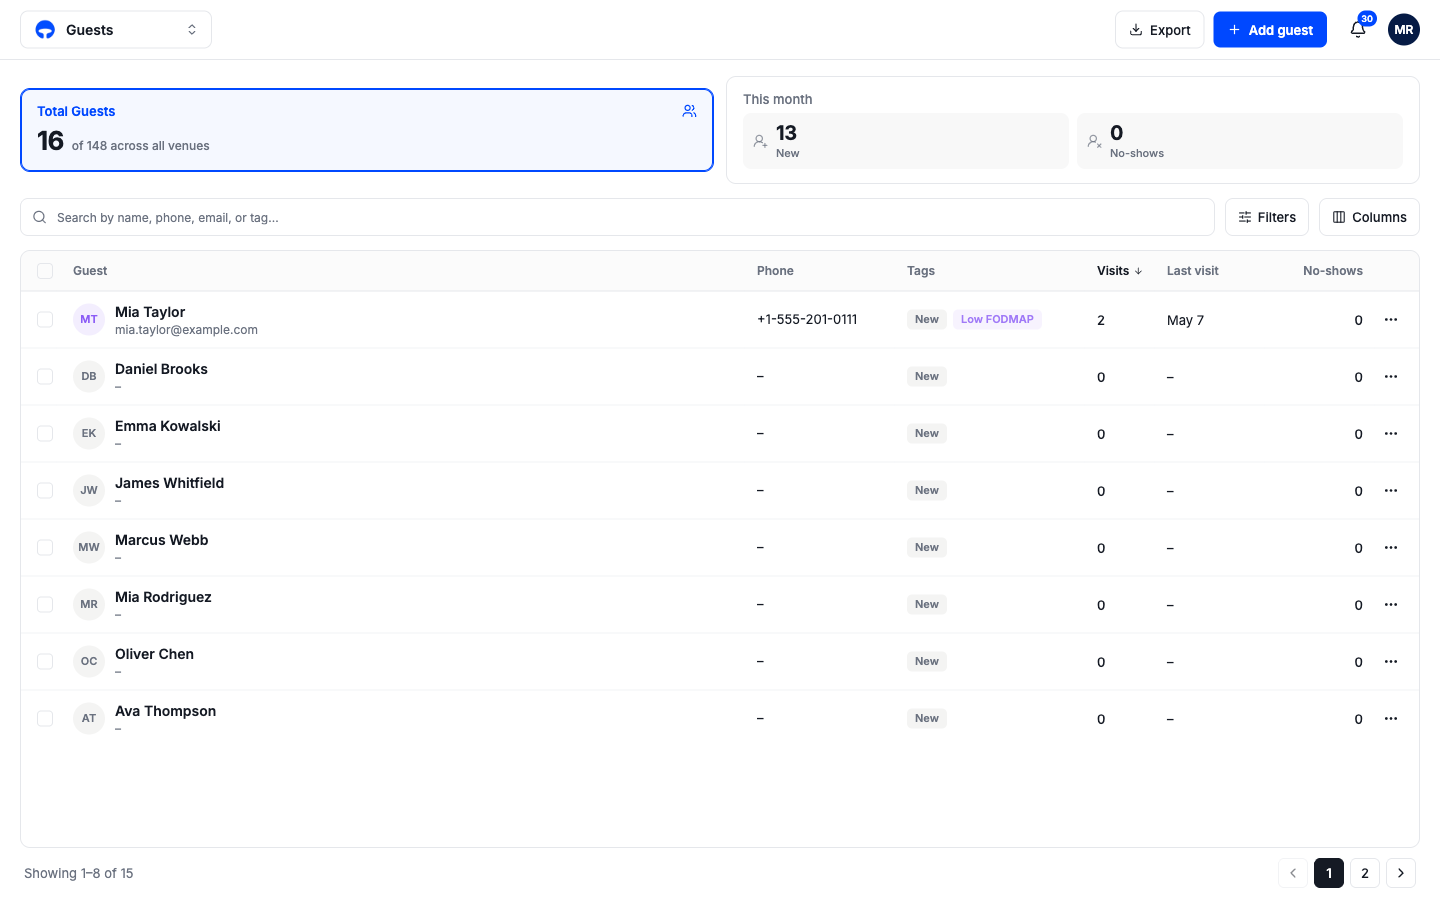1440x900 pixels.
Task: Click the new-guest icon beside 13 New
Action: coord(760,141)
